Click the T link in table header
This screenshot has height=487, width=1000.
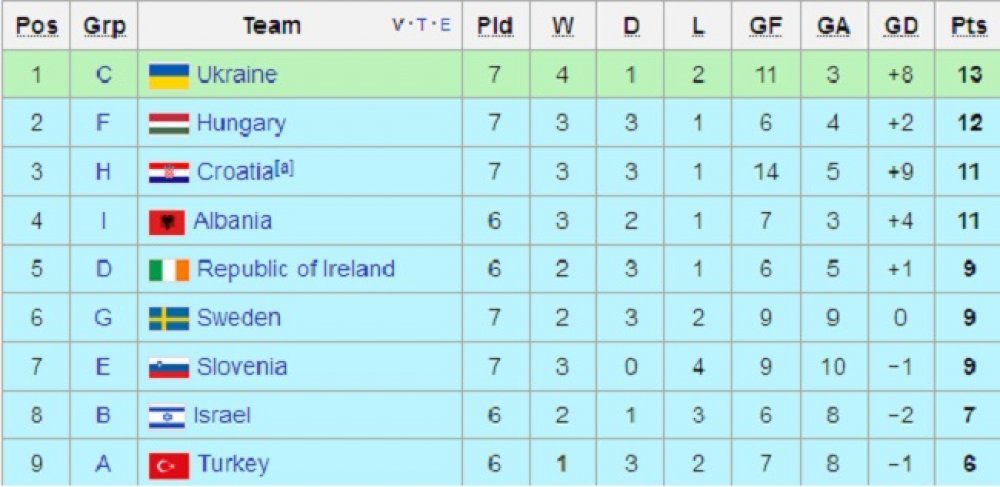[421, 25]
